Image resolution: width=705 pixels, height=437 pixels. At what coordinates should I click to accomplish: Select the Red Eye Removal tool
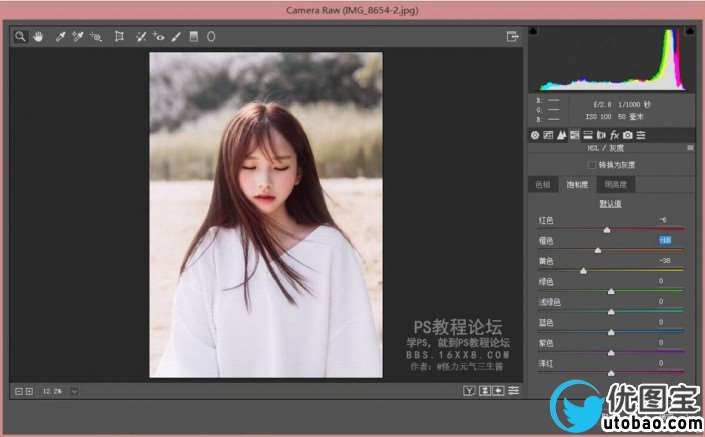(x=159, y=36)
